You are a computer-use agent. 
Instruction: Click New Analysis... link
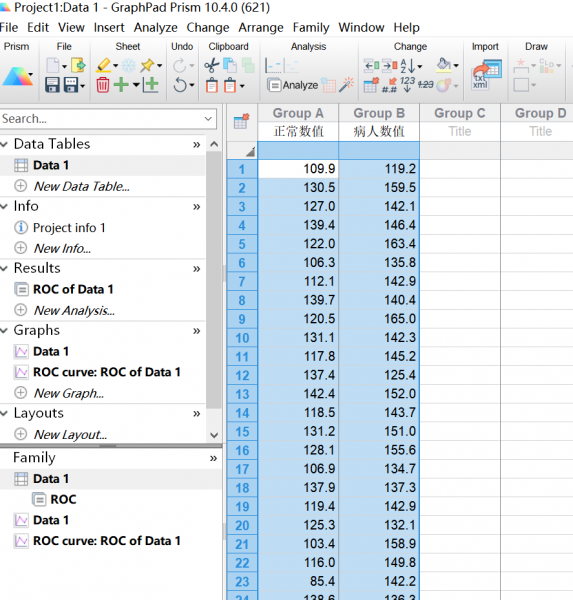tap(74, 310)
